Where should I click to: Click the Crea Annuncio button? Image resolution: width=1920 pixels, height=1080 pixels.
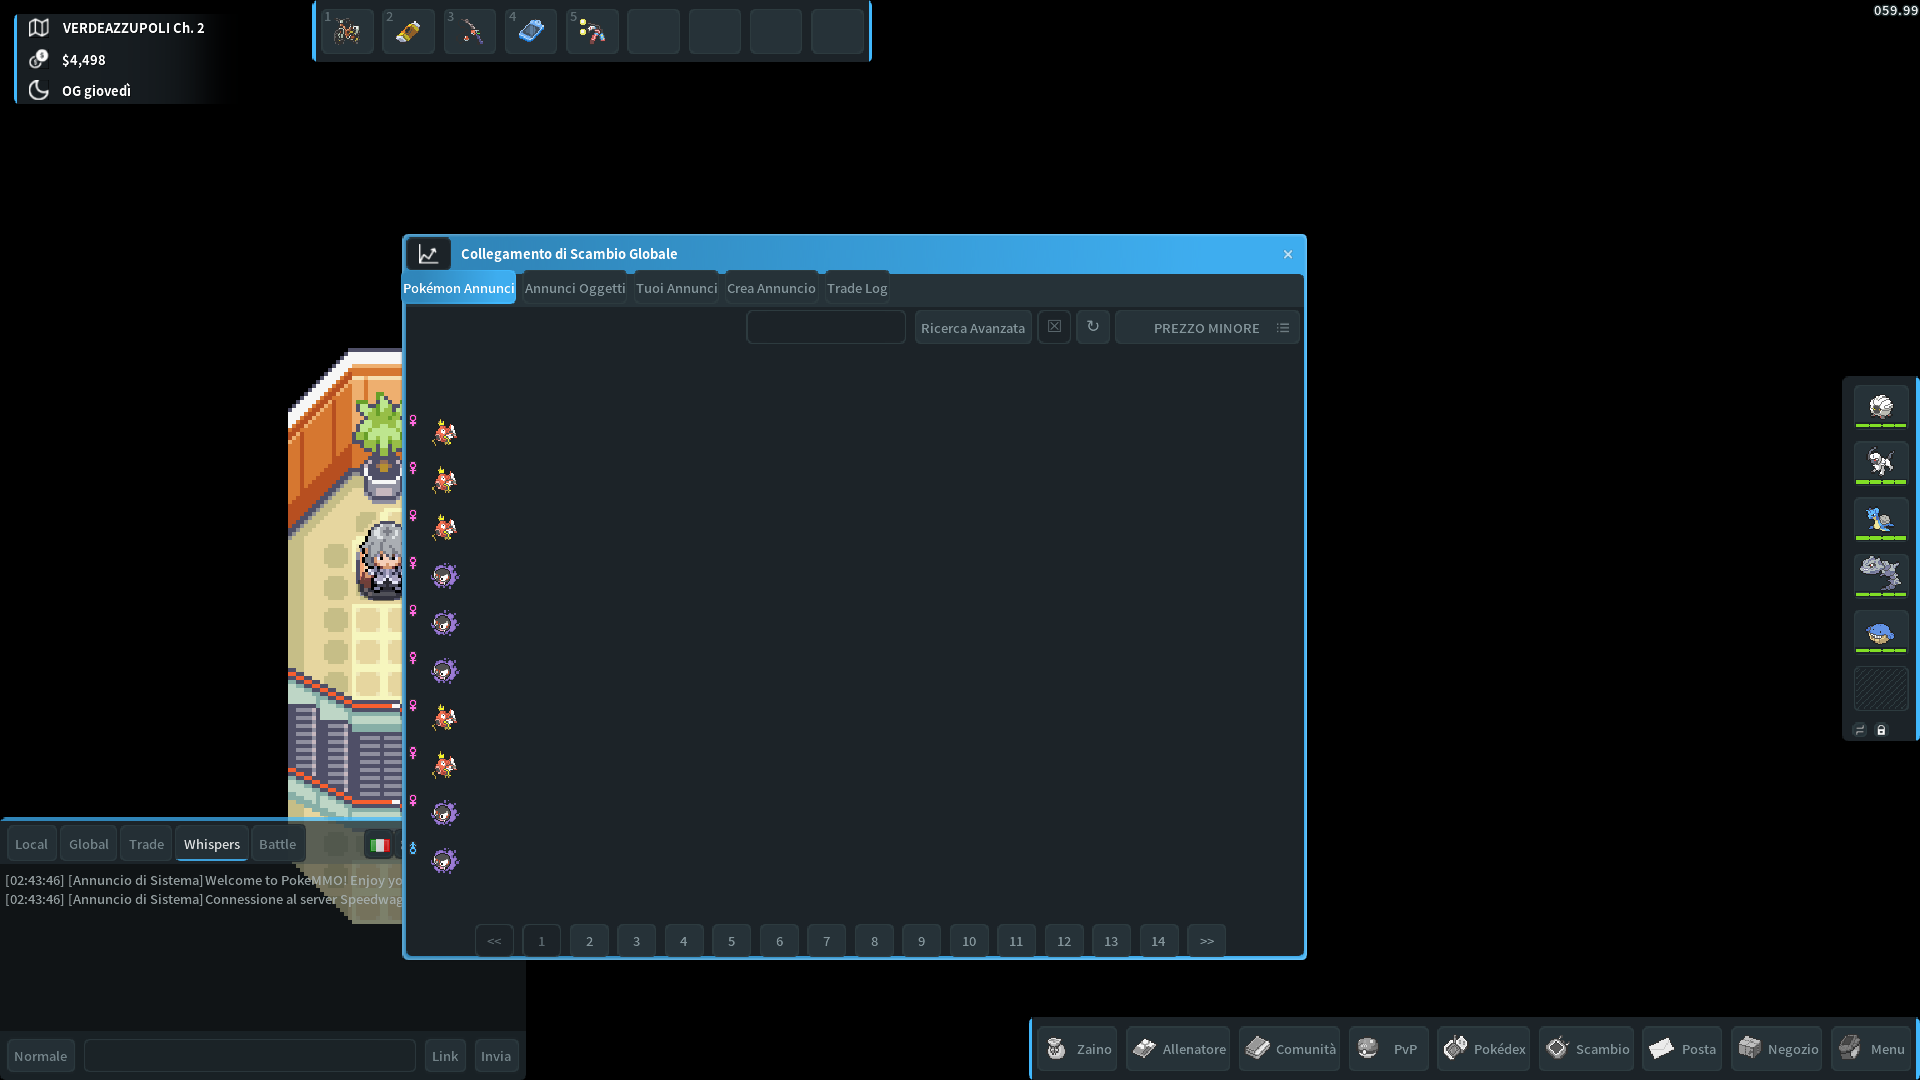pyautogui.click(x=770, y=287)
